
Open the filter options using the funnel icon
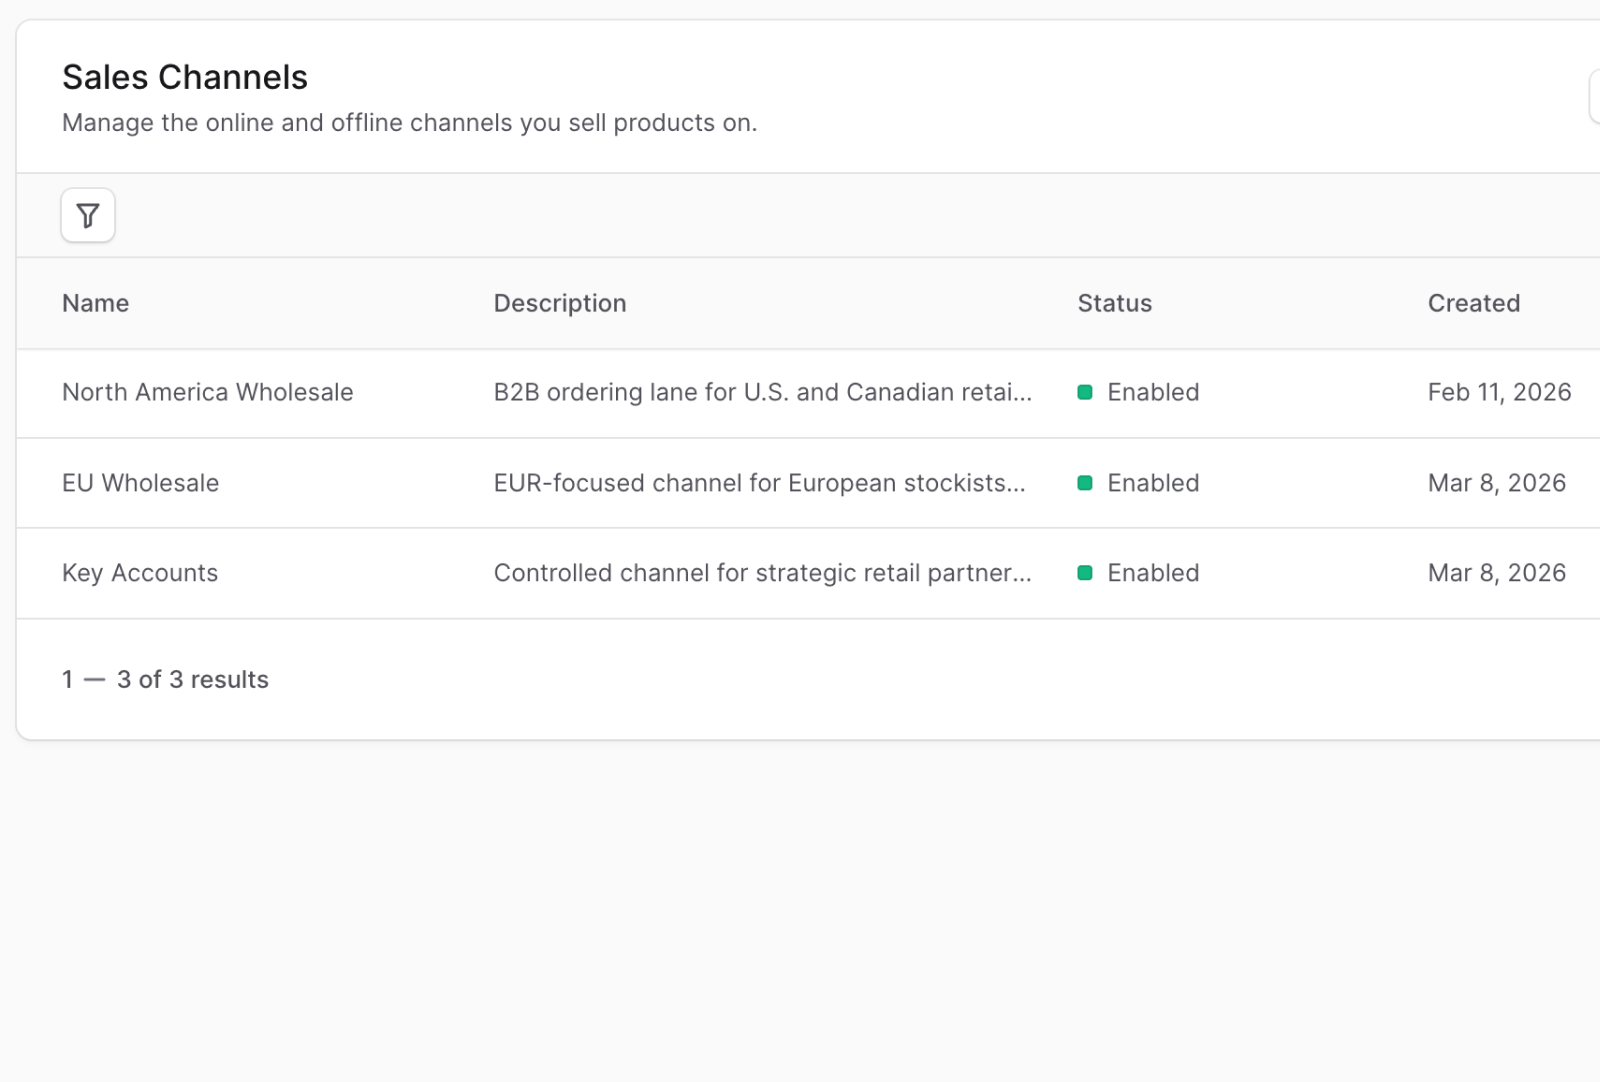[x=87, y=215]
